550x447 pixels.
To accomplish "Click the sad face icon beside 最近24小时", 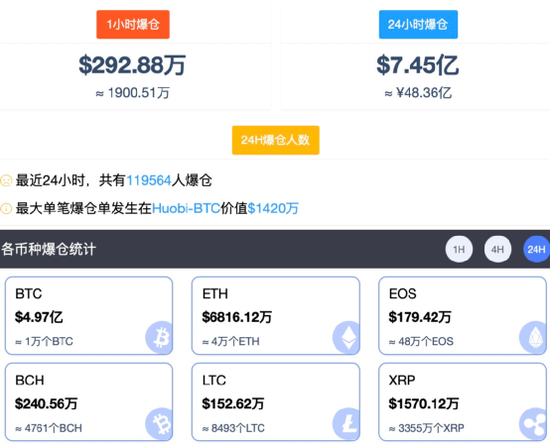I will click(6, 180).
